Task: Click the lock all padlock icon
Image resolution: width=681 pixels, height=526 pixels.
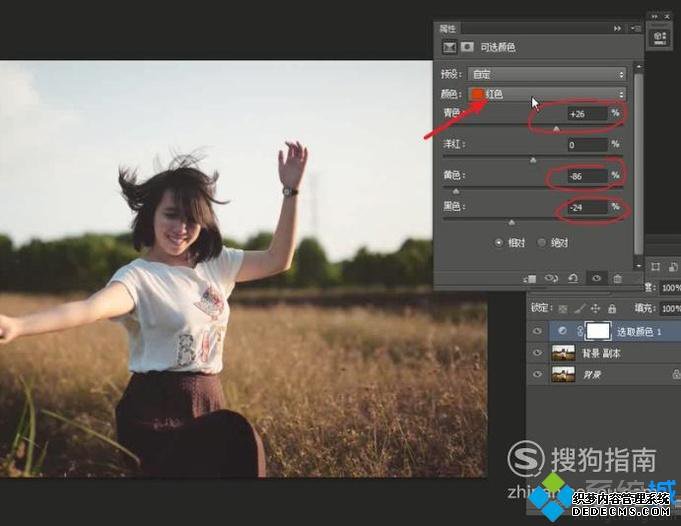Action: [x=610, y=308]
